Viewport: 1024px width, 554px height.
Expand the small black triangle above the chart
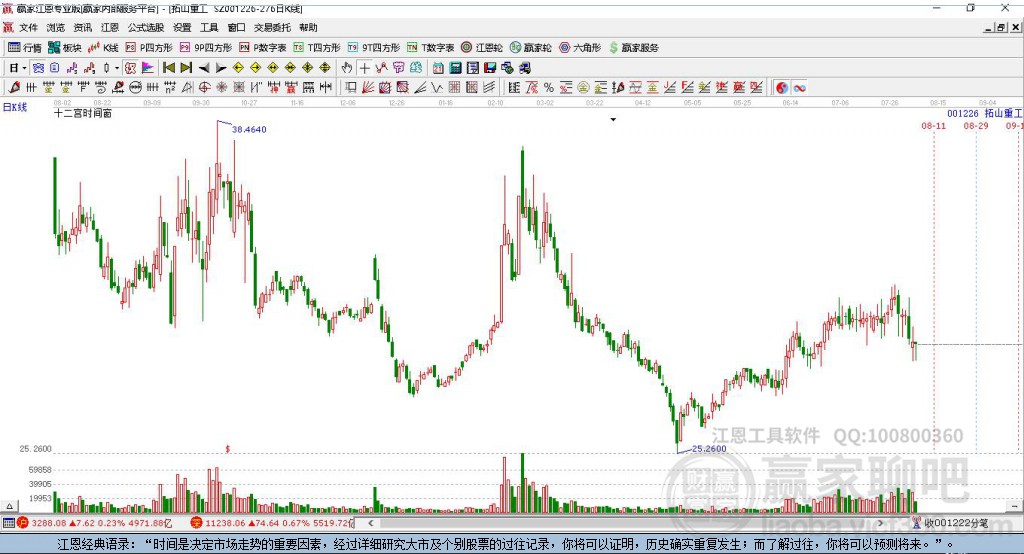point(613,120)
